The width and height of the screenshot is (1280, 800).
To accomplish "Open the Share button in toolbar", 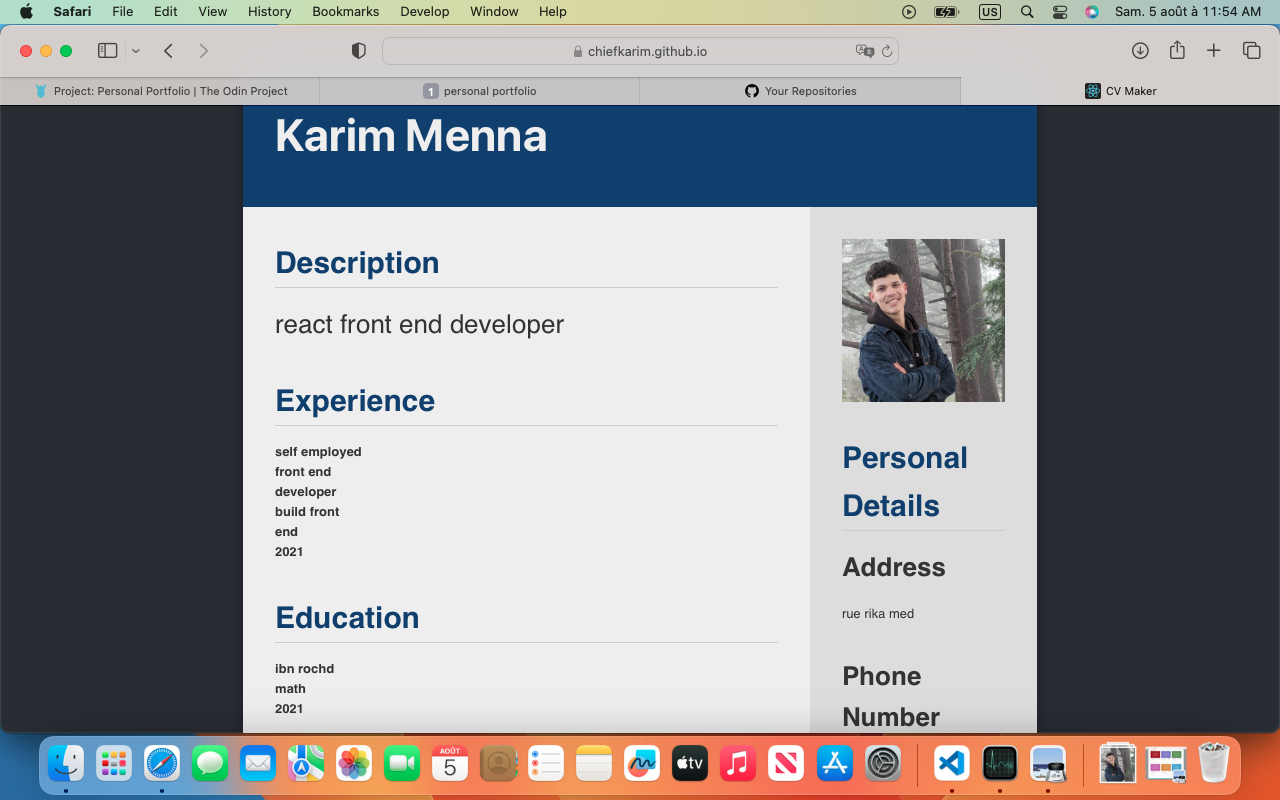I will click(1177, 51).
